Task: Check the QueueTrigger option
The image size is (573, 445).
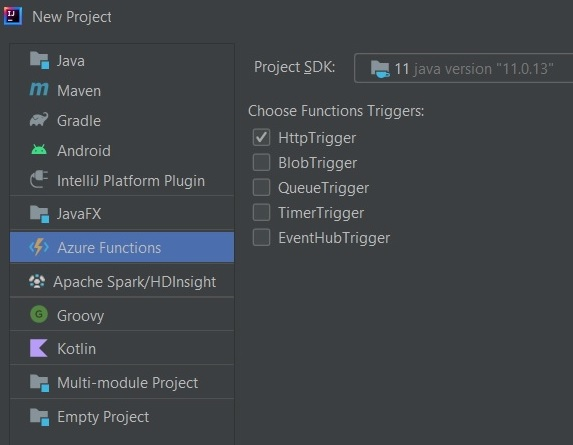Action: coord(261,187)
